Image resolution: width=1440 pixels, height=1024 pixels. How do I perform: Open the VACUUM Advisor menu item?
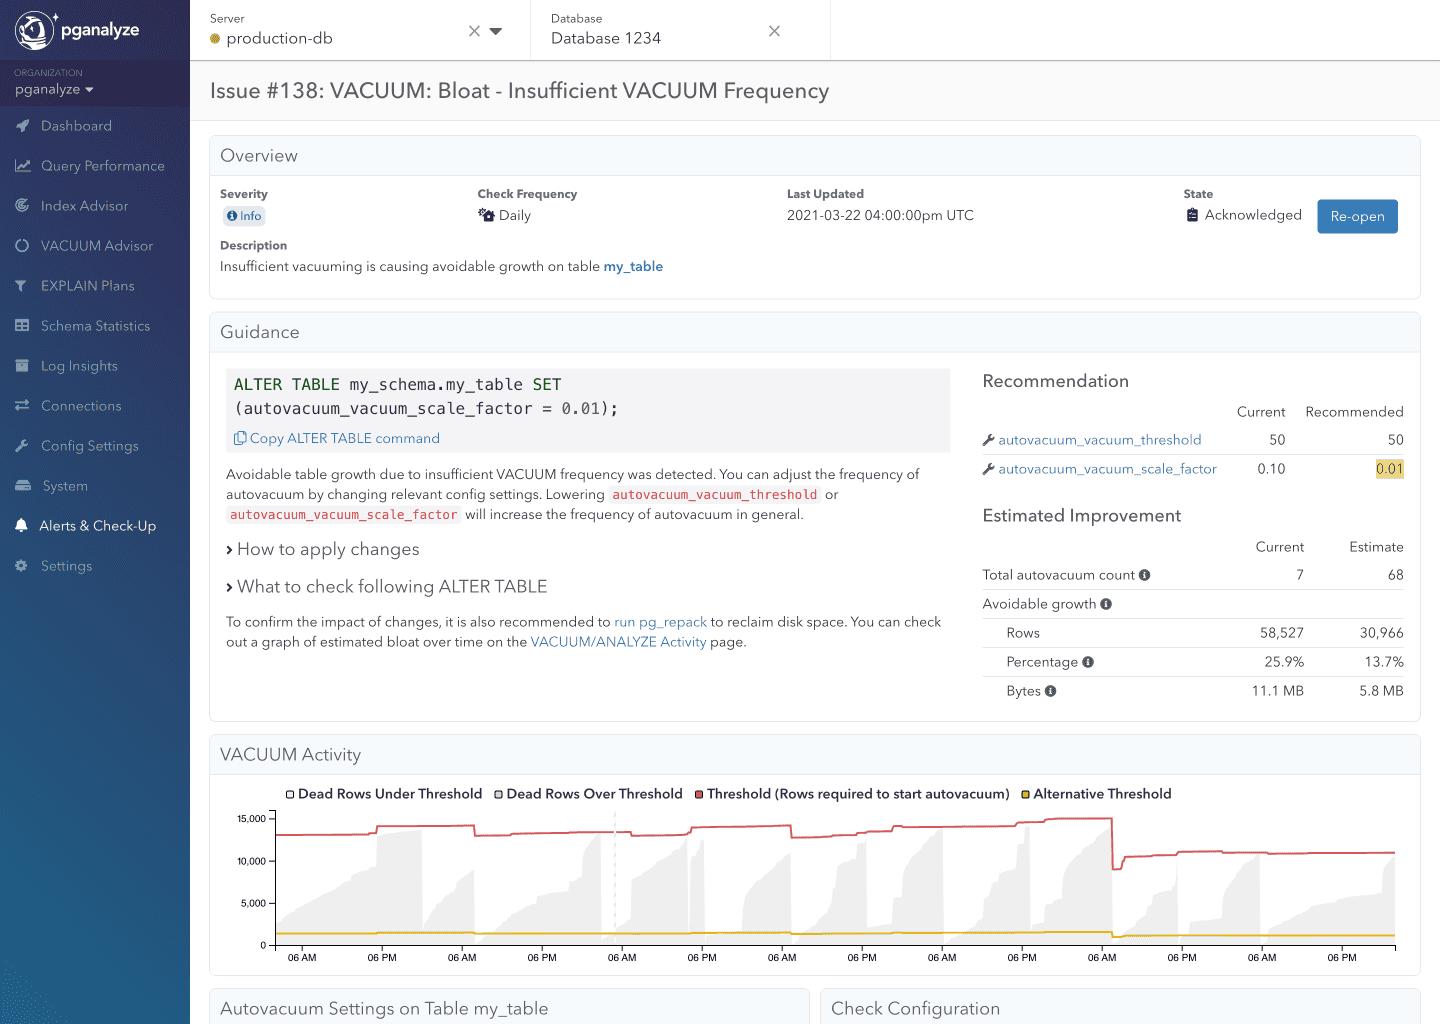[96, 246]
